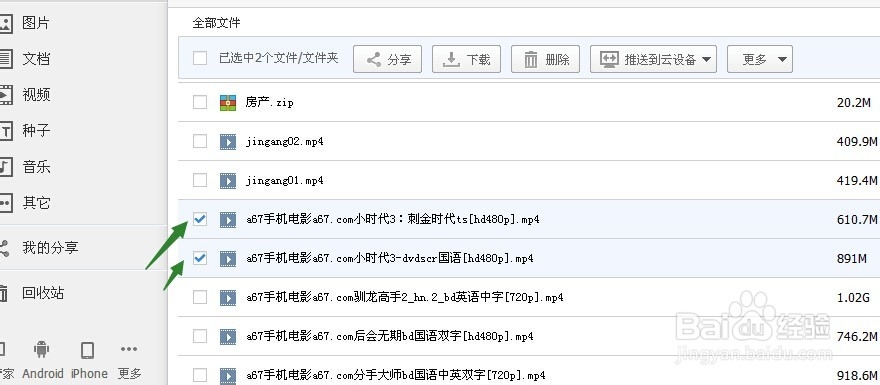The image size is (880, 385).
Task: Uncheck the 小时代3:刺金时代ts file checkbox
Action: pyautogui.click(x=200, y=219)
